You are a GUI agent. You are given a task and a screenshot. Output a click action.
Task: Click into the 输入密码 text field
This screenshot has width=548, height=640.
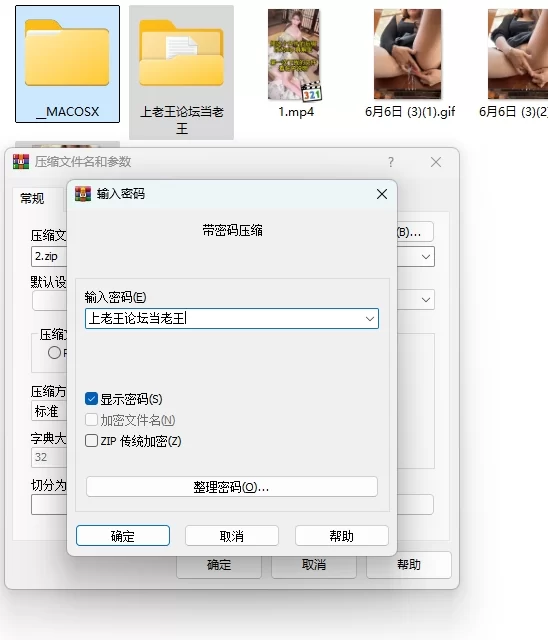tap(224, 319)
